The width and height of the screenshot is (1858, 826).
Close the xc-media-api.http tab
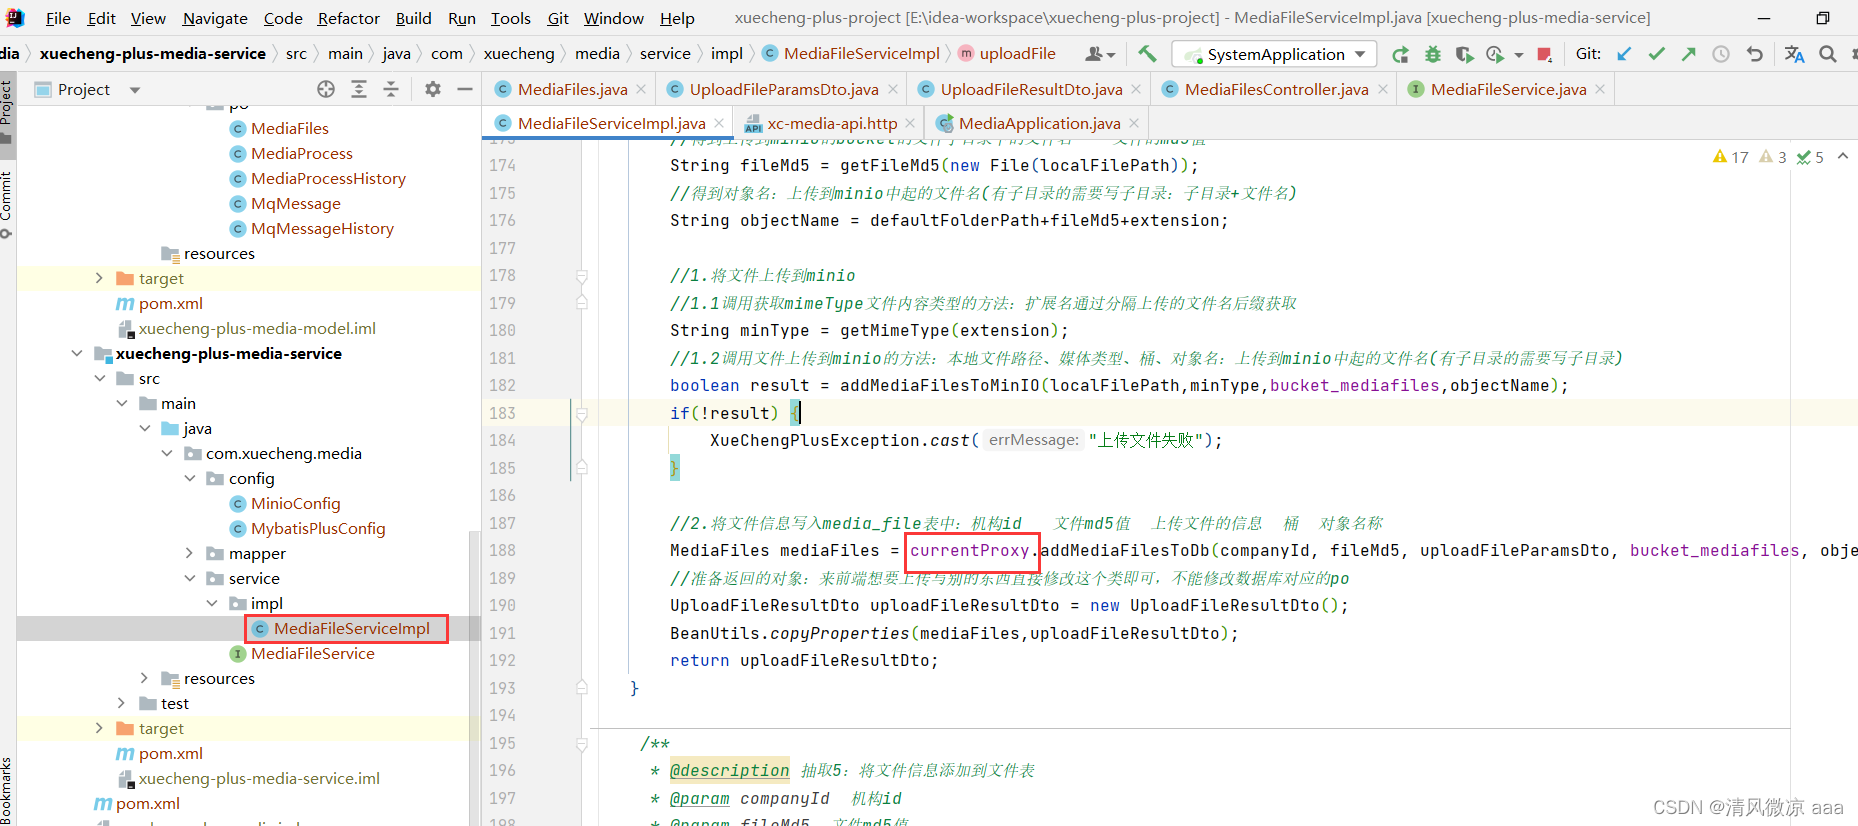[x=910, y=123]
